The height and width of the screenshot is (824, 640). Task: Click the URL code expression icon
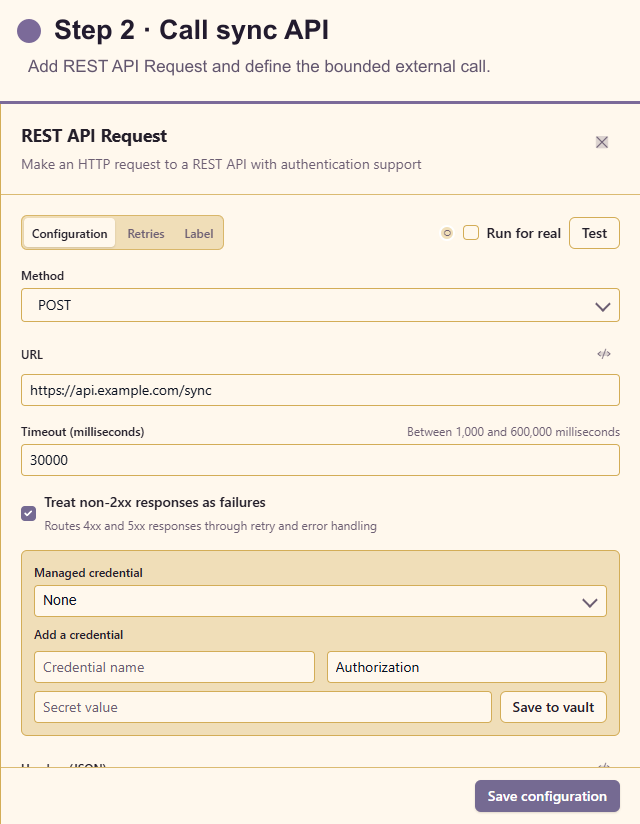point(604,354)
